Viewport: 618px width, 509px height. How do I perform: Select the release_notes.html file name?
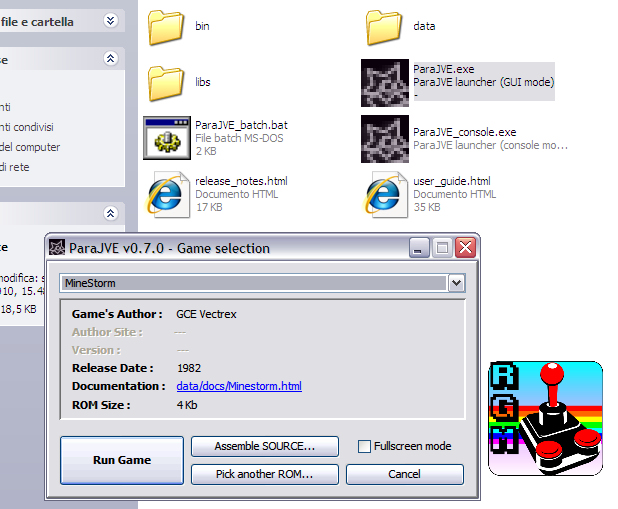241,181
